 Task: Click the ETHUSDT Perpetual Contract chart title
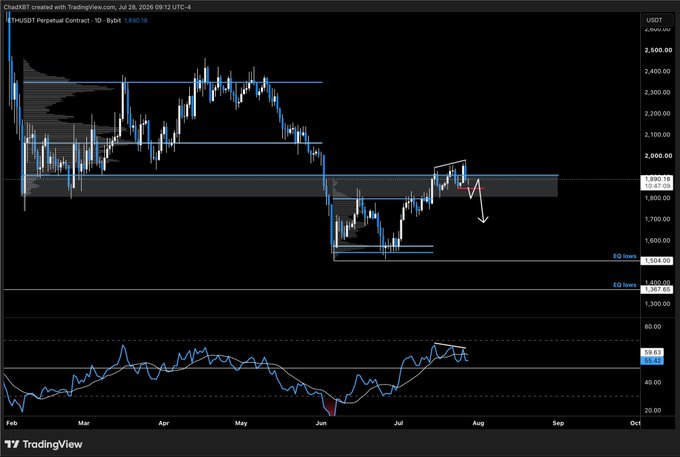tap(64, 20)
